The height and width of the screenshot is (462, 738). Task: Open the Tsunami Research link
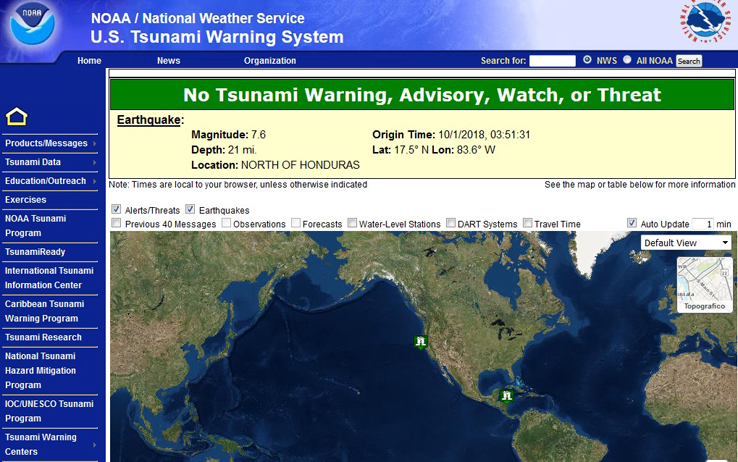pyautogui.click(x=43, y=337)
